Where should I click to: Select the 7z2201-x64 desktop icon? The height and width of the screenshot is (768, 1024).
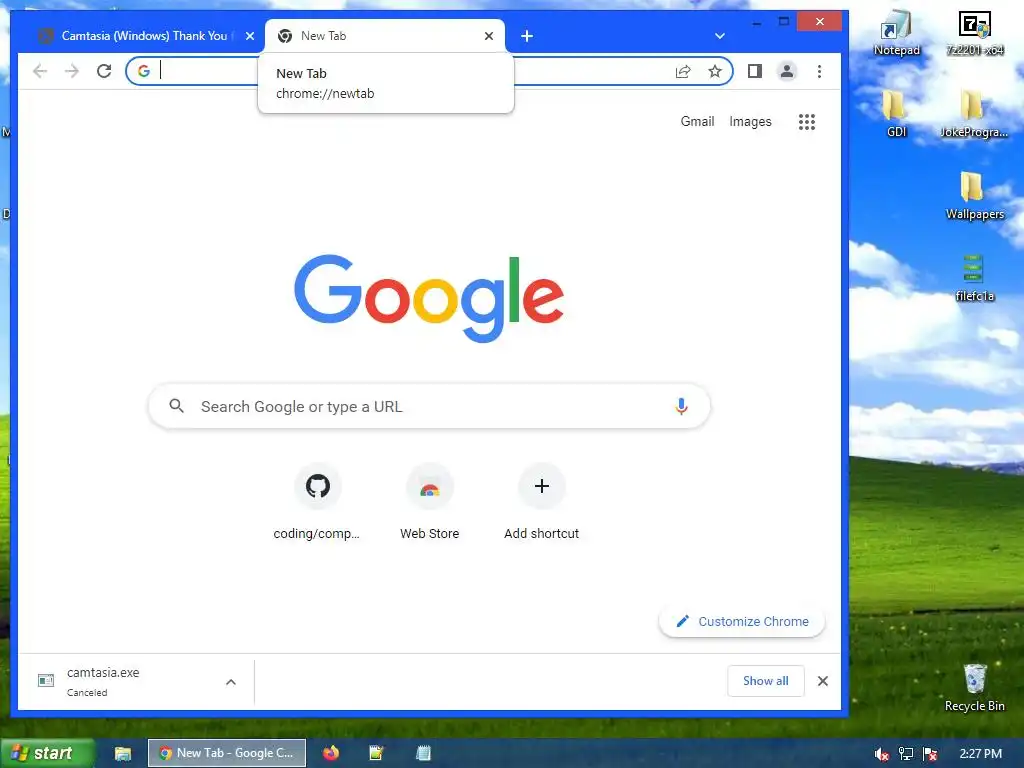(975, 33)
